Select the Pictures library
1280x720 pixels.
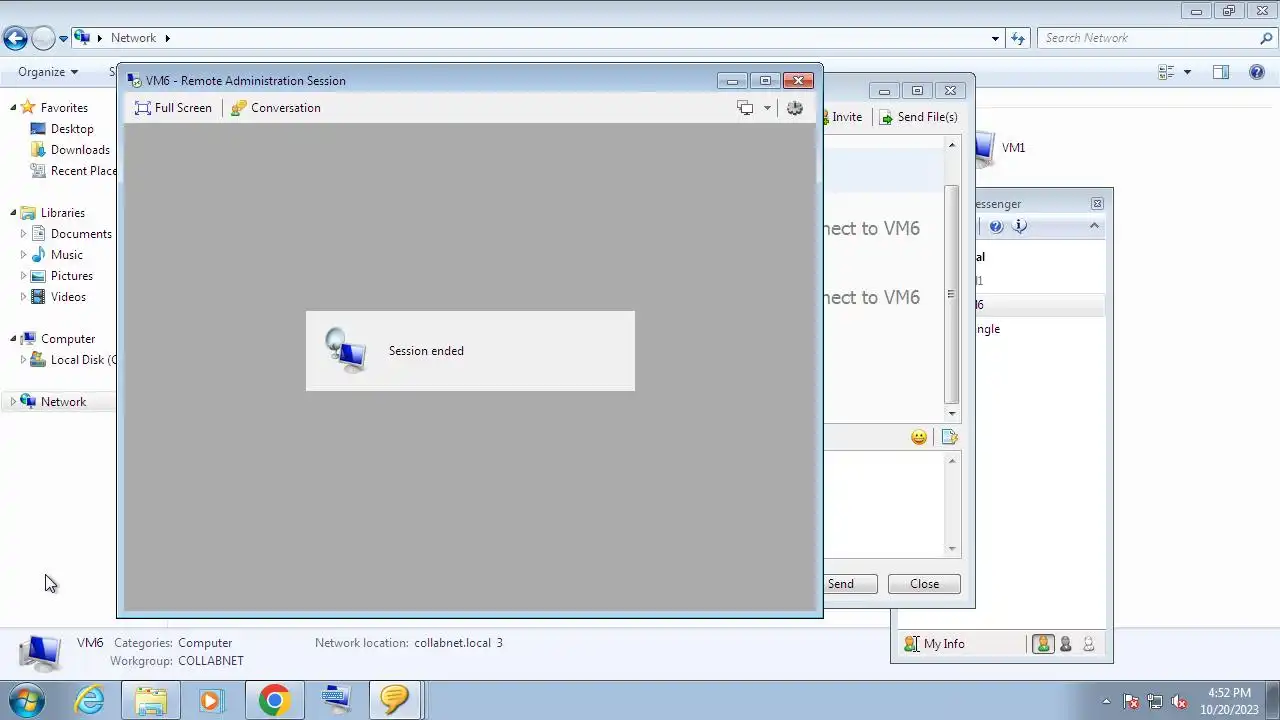pyautogui.click(x=72, y=276)
